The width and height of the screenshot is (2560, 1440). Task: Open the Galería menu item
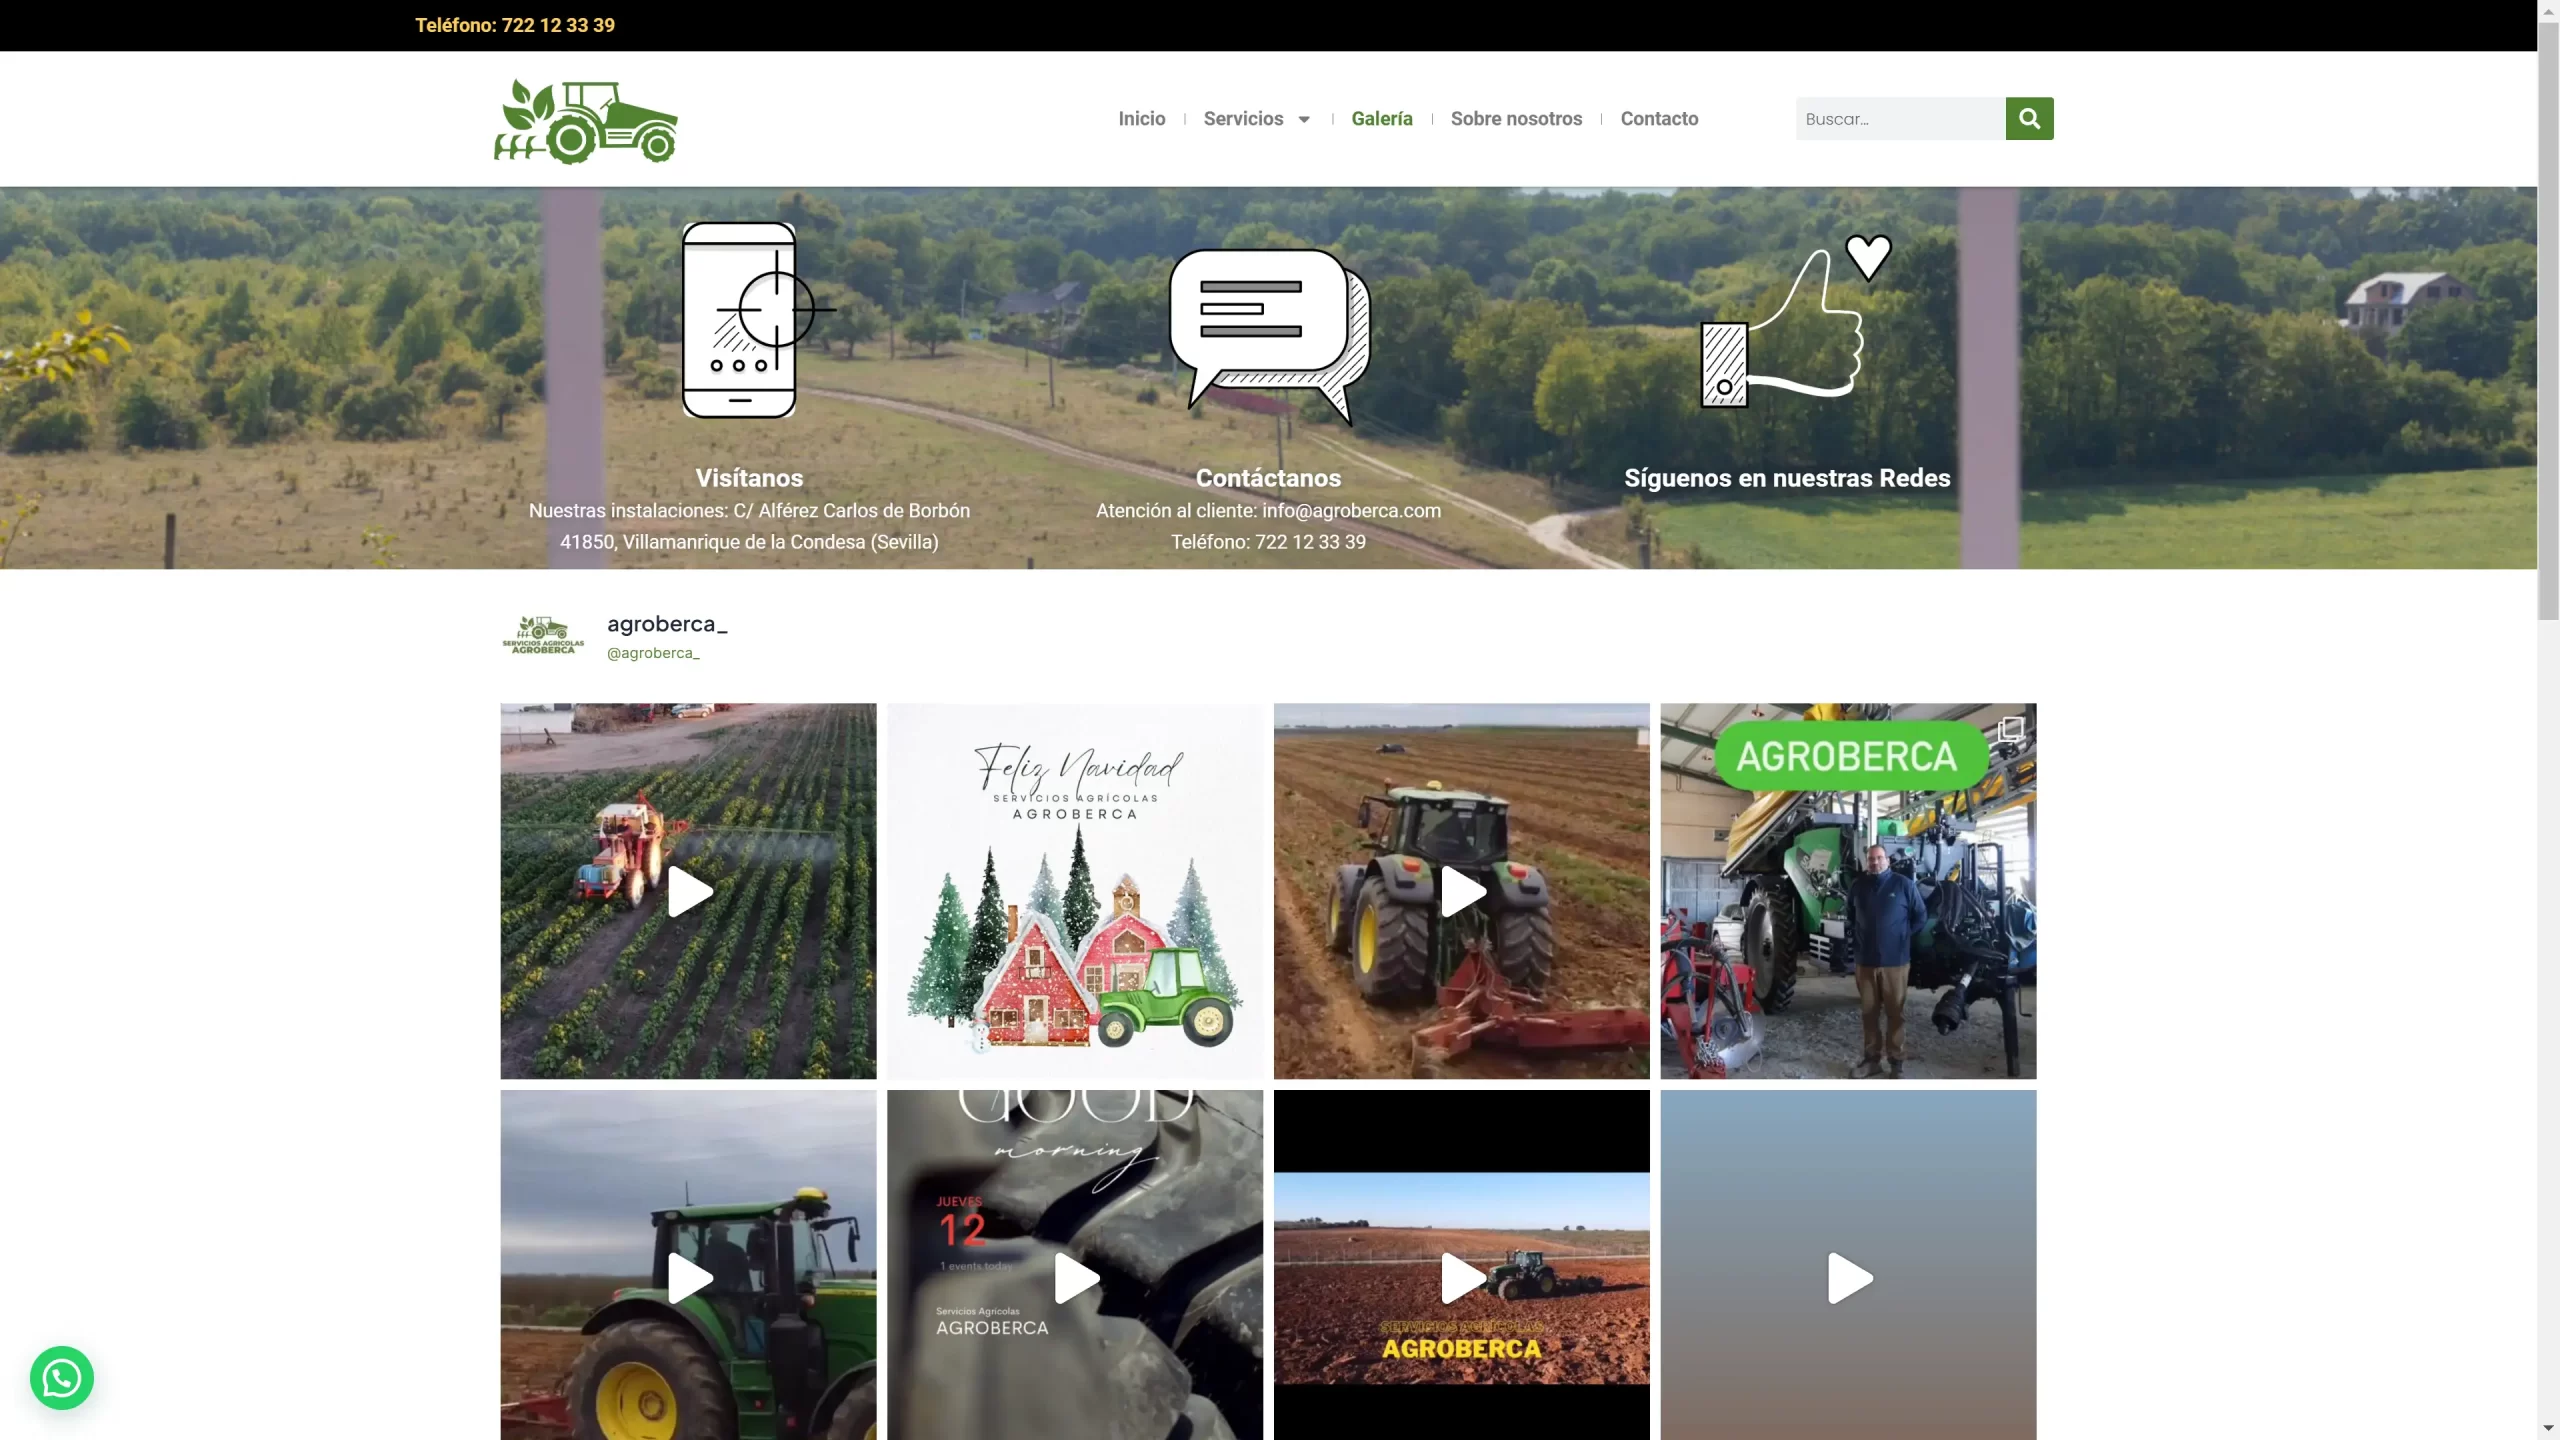pyautogui.click(x=1381, y=119)
